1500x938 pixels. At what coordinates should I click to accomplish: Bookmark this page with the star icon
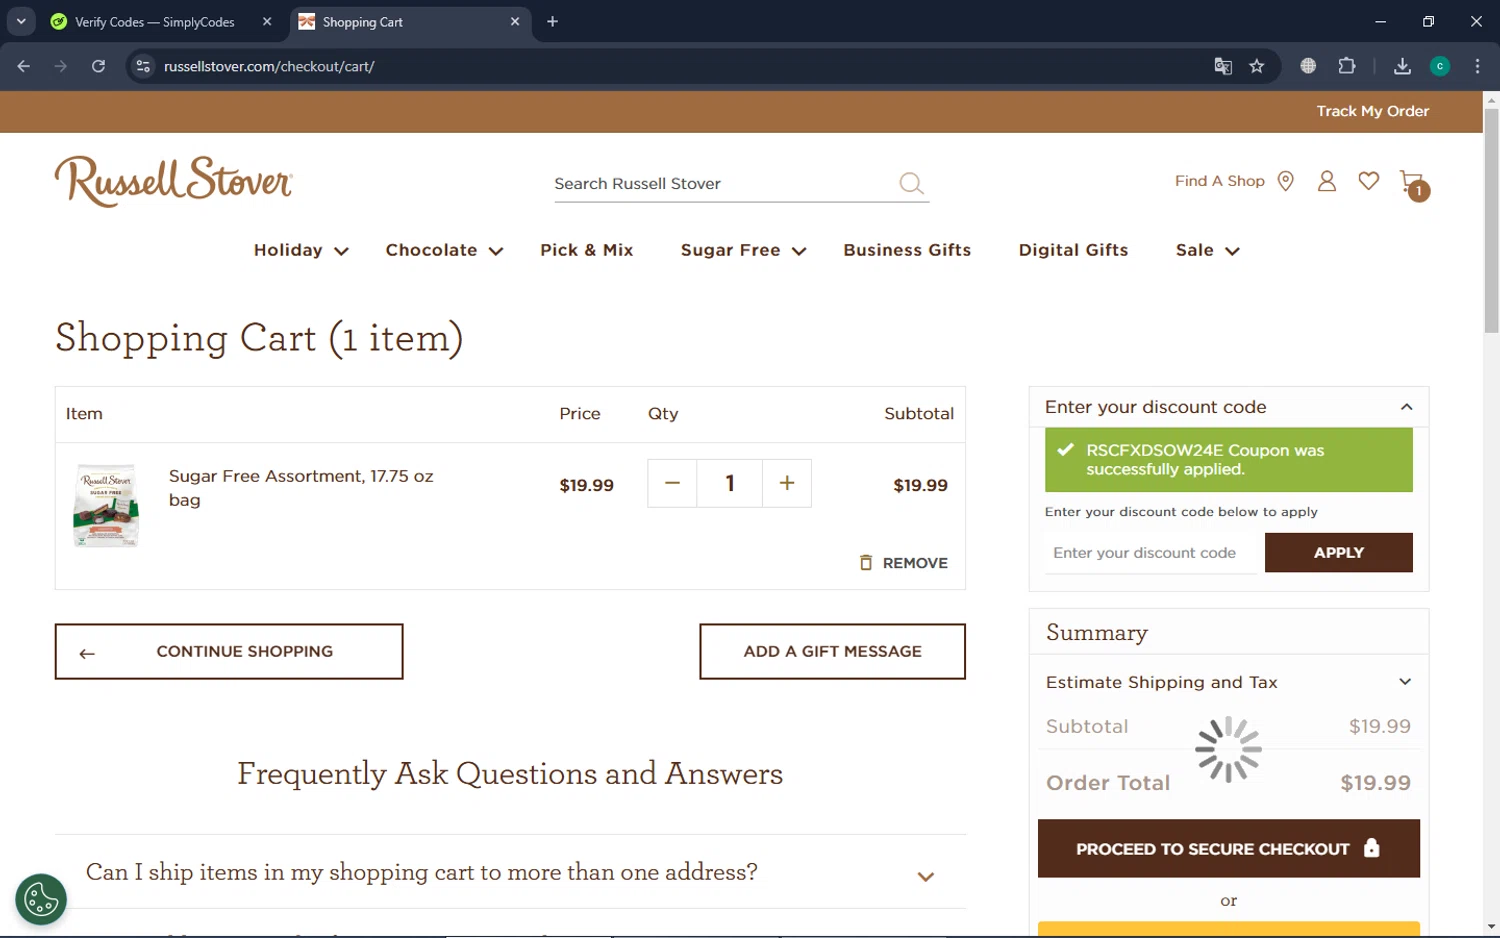pos(1257,66)
